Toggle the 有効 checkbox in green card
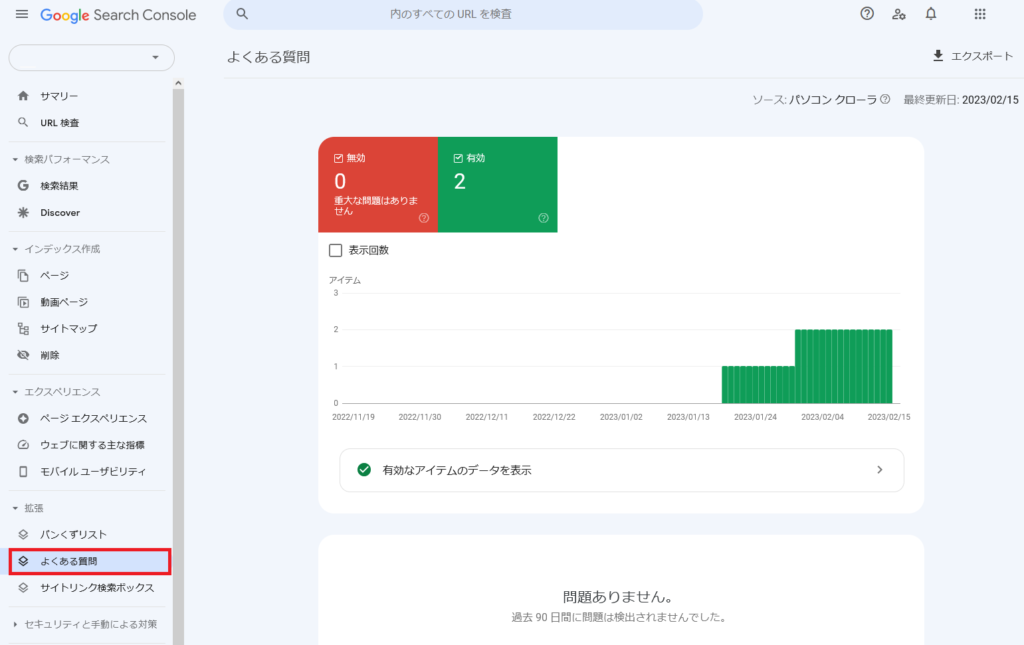Viewport: 1024px width, 645px height. click(458, 158)
